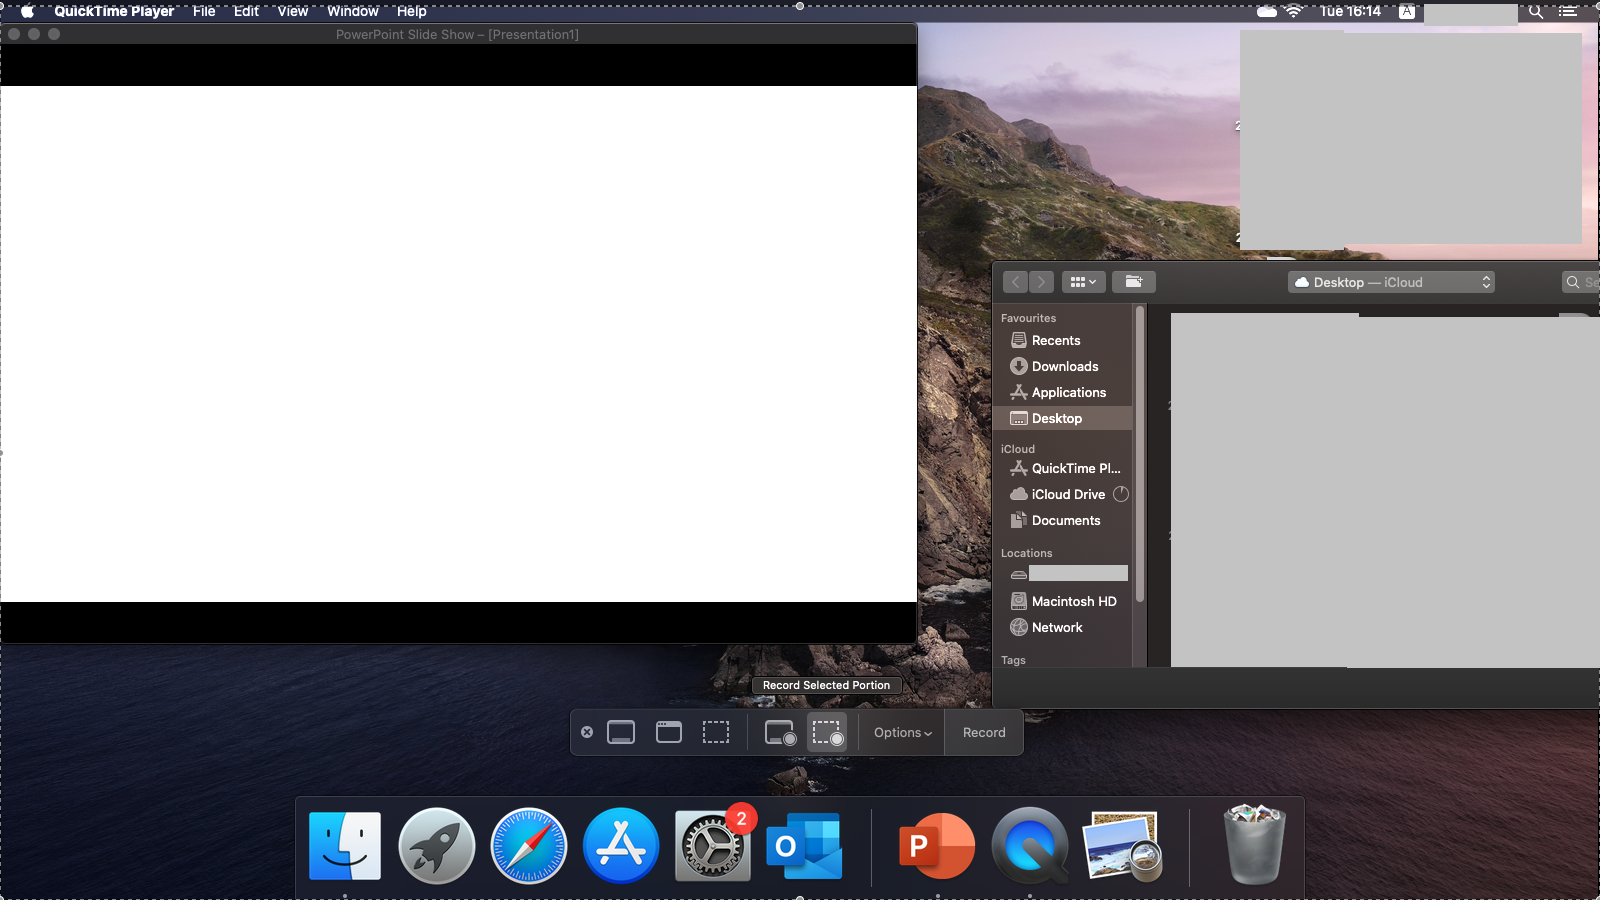Select Desktop in Finder sidebar
The image size is (1600, 900).
click(x=1064, y=418)
